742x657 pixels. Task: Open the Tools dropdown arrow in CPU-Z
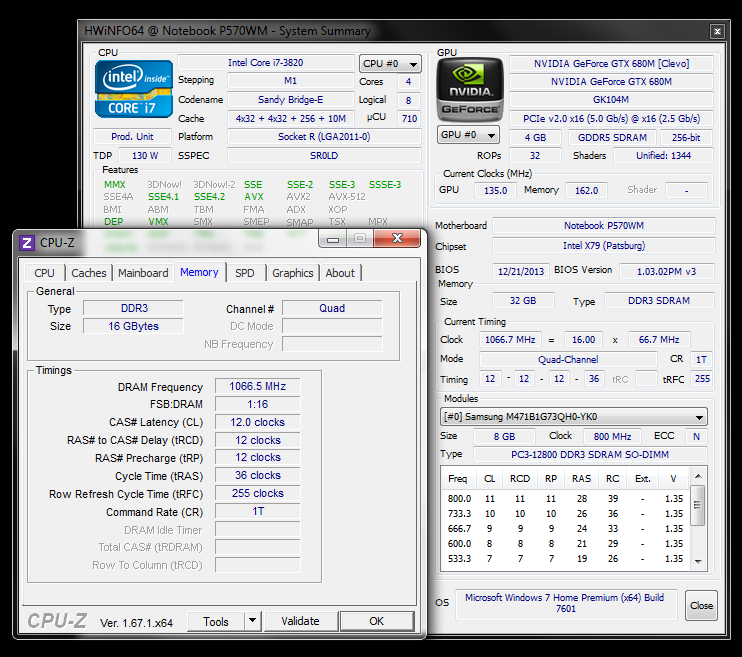253,621
